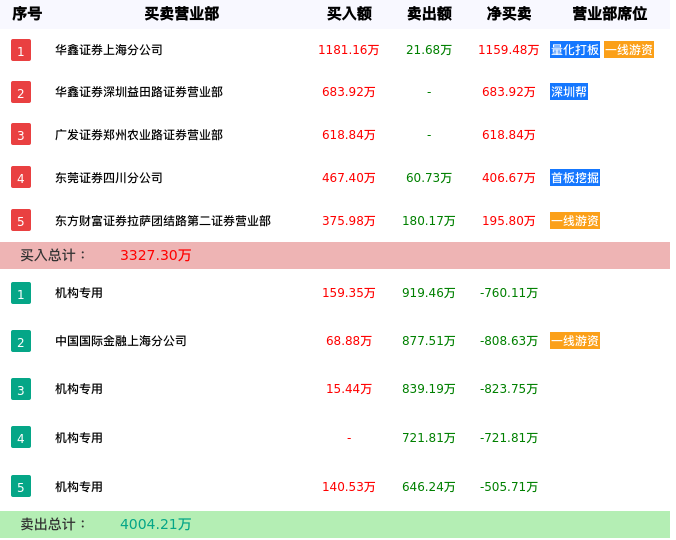Click sell amount 646.24万
Screen dimensions: 676x540
tap(429, 487)
